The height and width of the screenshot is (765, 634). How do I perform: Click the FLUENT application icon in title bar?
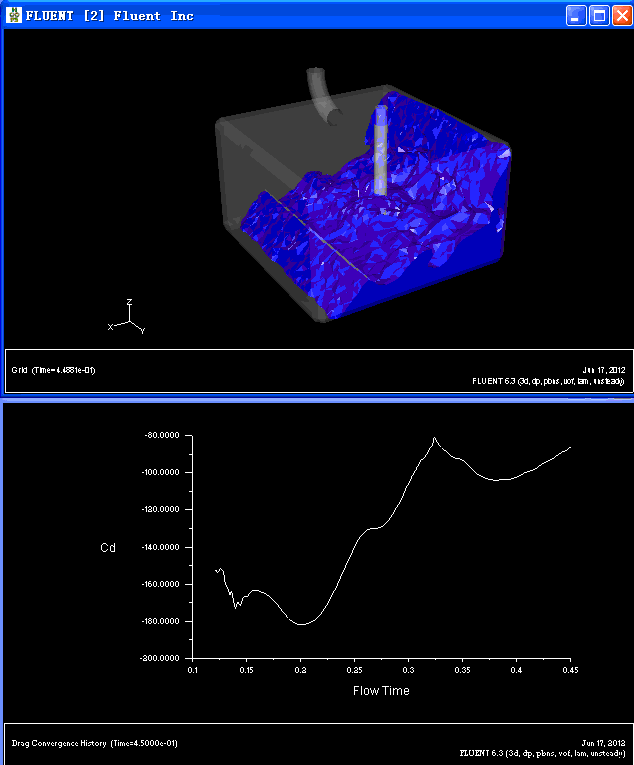point(14,15)
